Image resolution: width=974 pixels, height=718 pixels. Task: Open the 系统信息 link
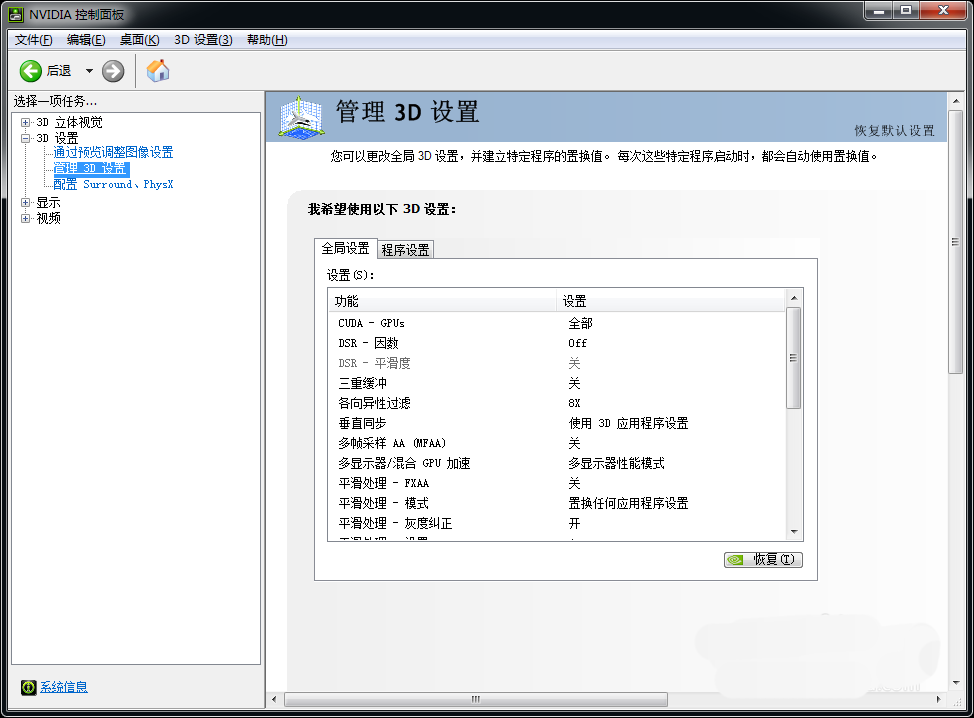click(x=64, y=687)
